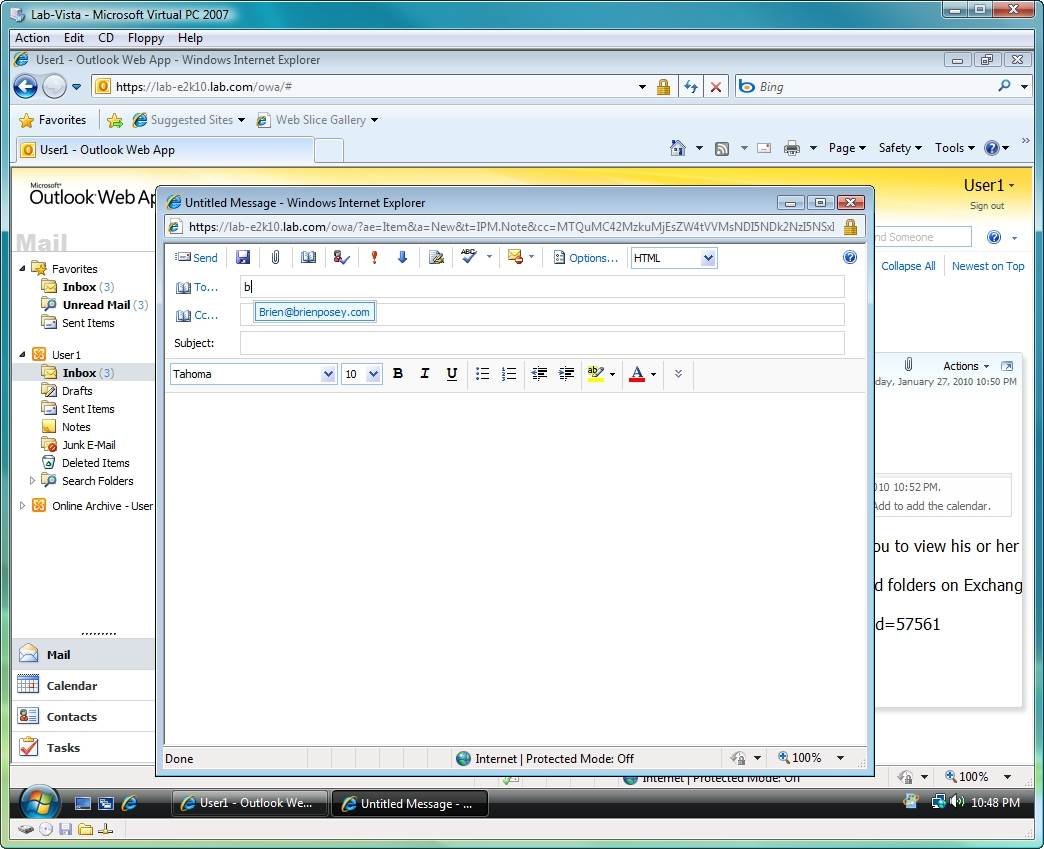Click the Attach File paperclip icon
1044x849 pixels.
point(275,258)
